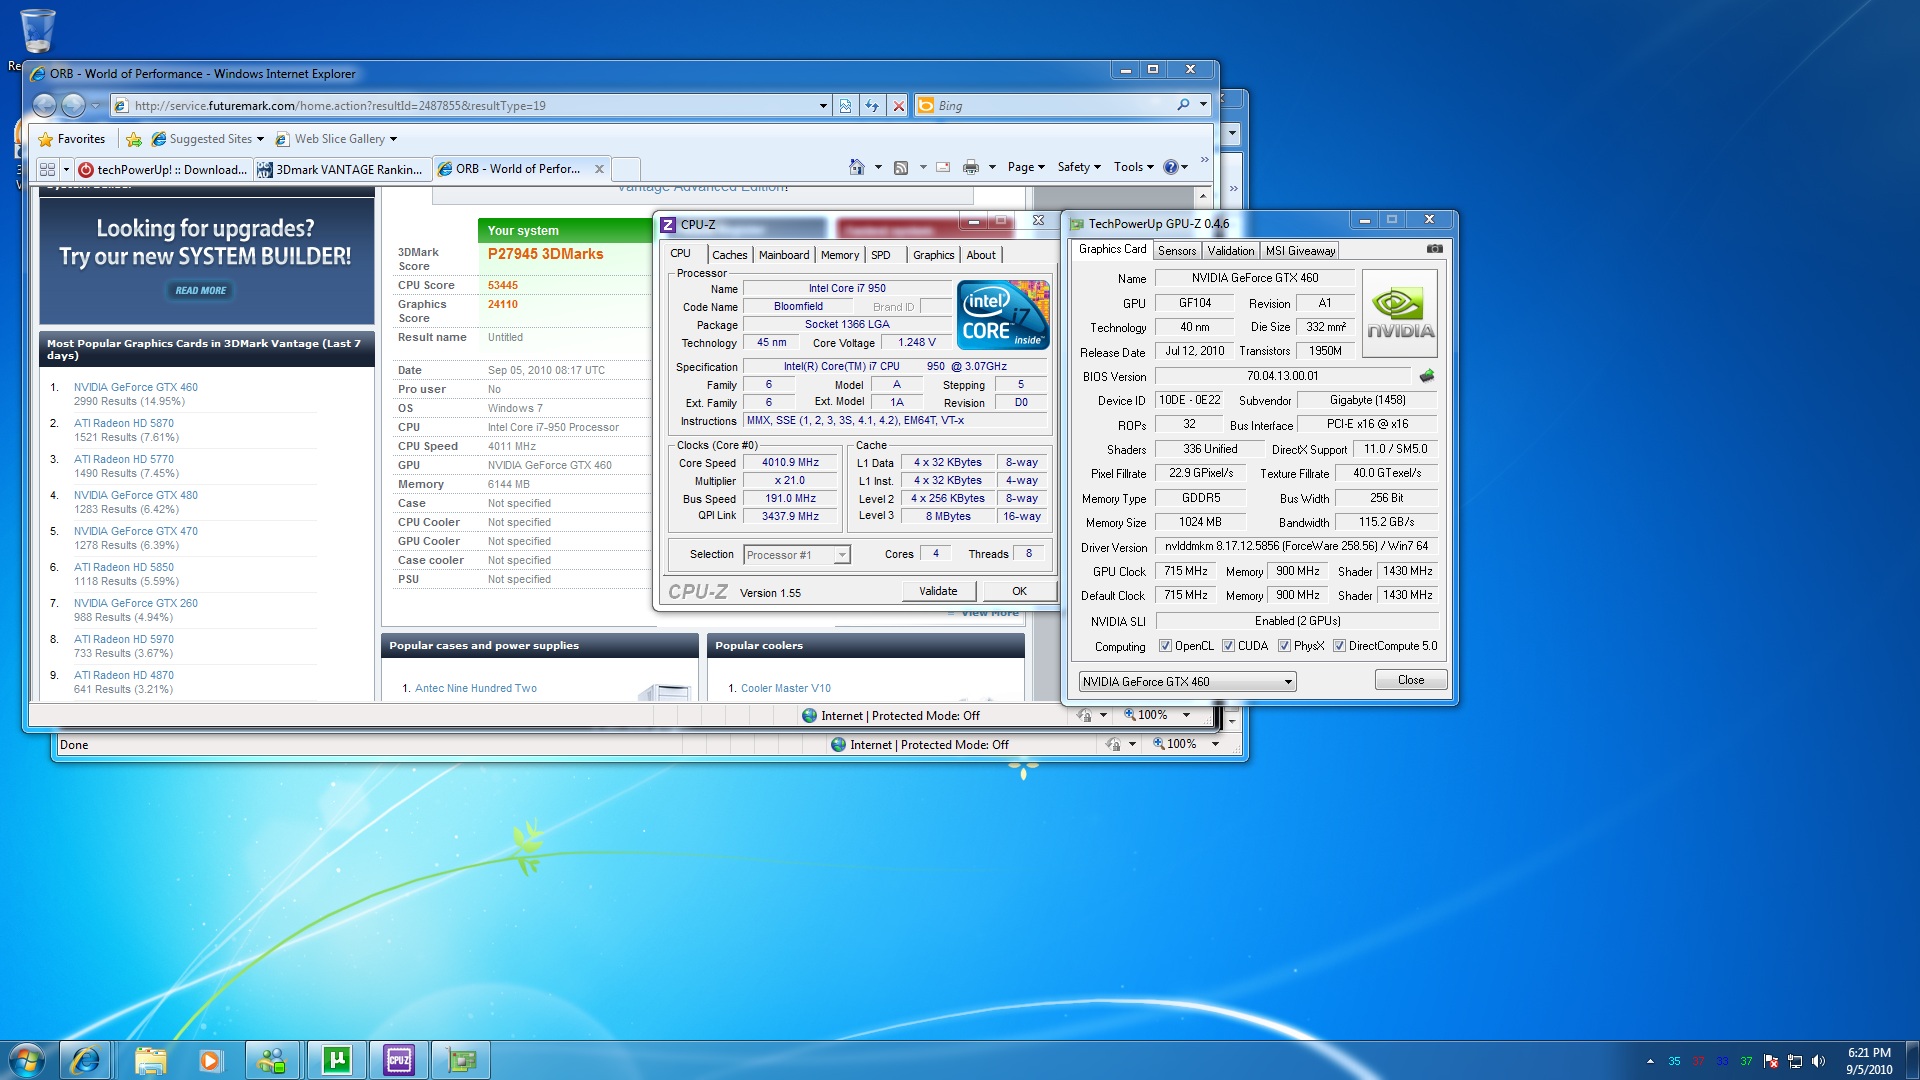
Task: Open the NVIDIA GeForce GTX 460 dropdown
Action: pyautogui.click(x=1288, y=682)
